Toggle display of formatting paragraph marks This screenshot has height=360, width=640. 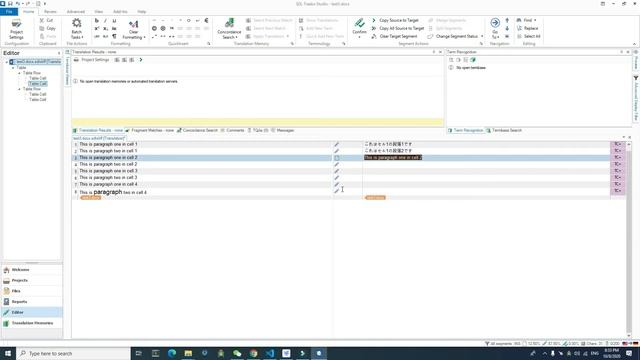(114, 36)
